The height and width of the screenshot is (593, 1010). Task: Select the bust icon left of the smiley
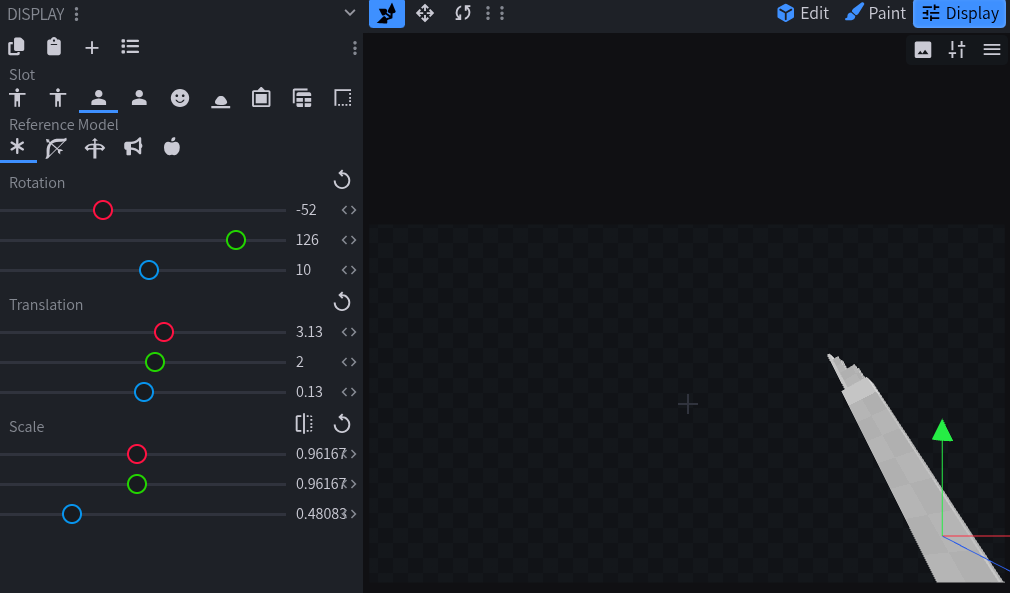coord(139,98)
